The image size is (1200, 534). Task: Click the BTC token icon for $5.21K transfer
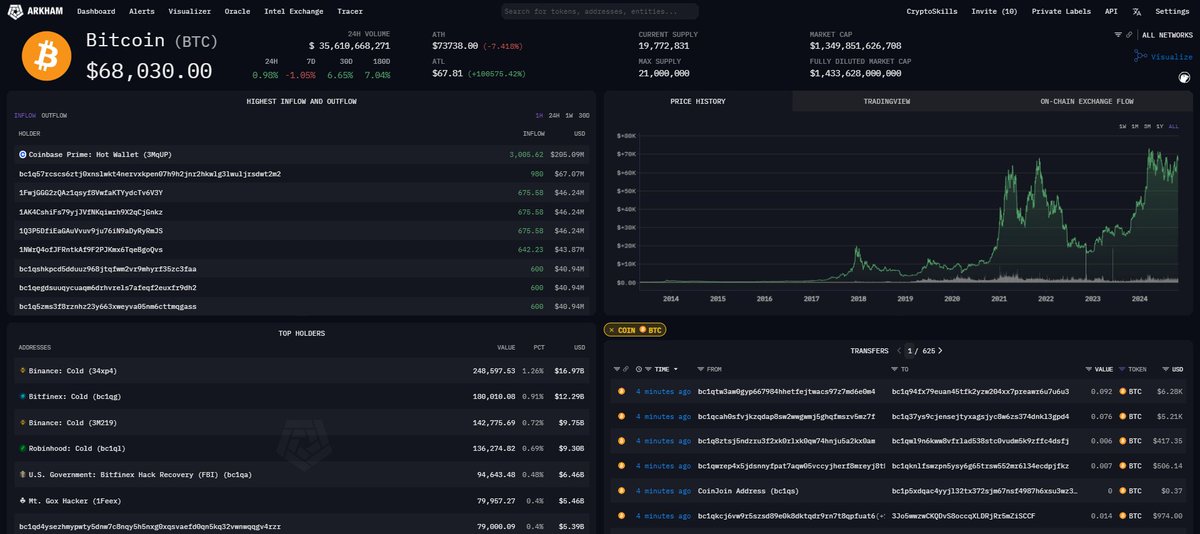(x=1122, y=416)
